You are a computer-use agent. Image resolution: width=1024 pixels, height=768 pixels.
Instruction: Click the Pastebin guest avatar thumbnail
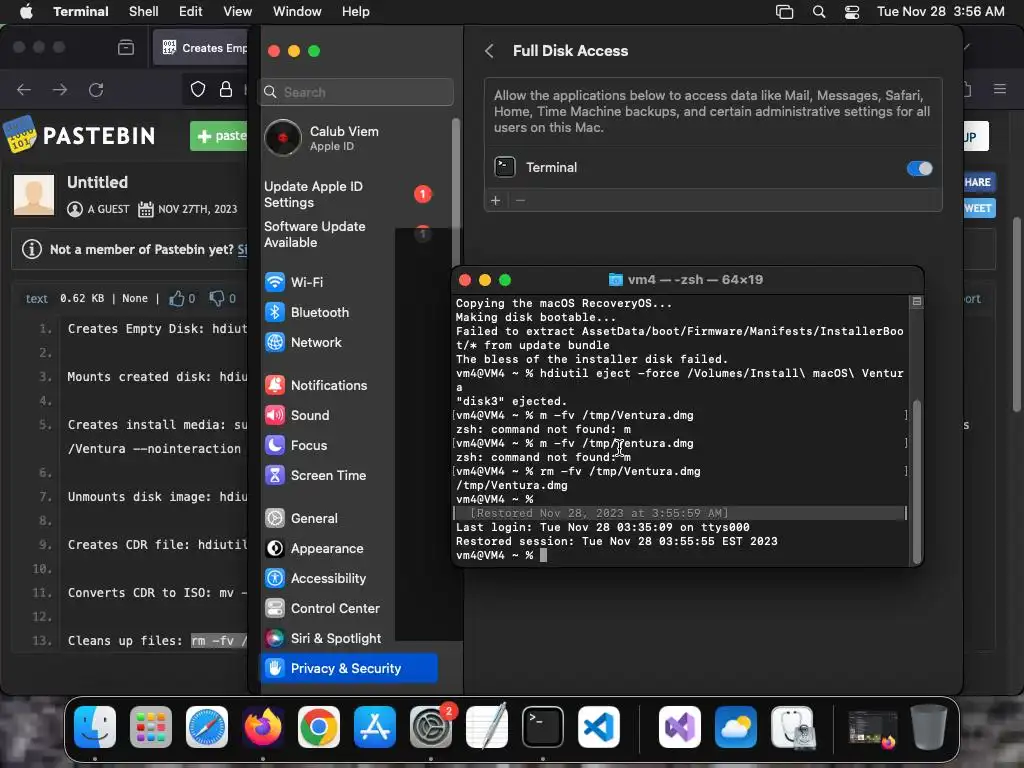point(34,195)
